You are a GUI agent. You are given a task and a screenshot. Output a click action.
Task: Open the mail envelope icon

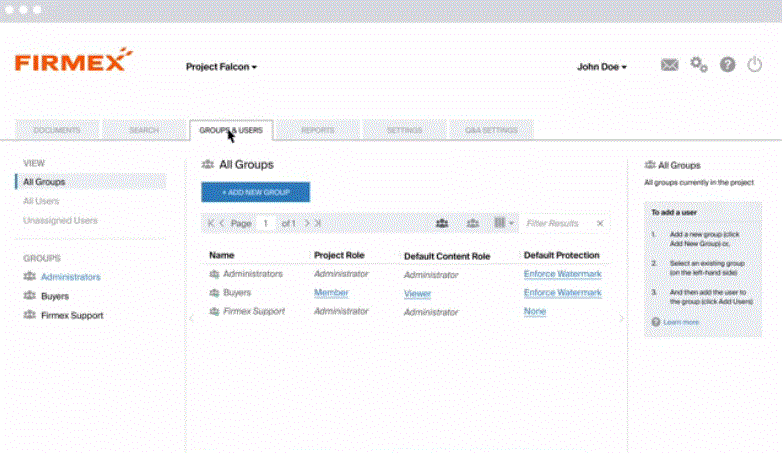point(669,65)
